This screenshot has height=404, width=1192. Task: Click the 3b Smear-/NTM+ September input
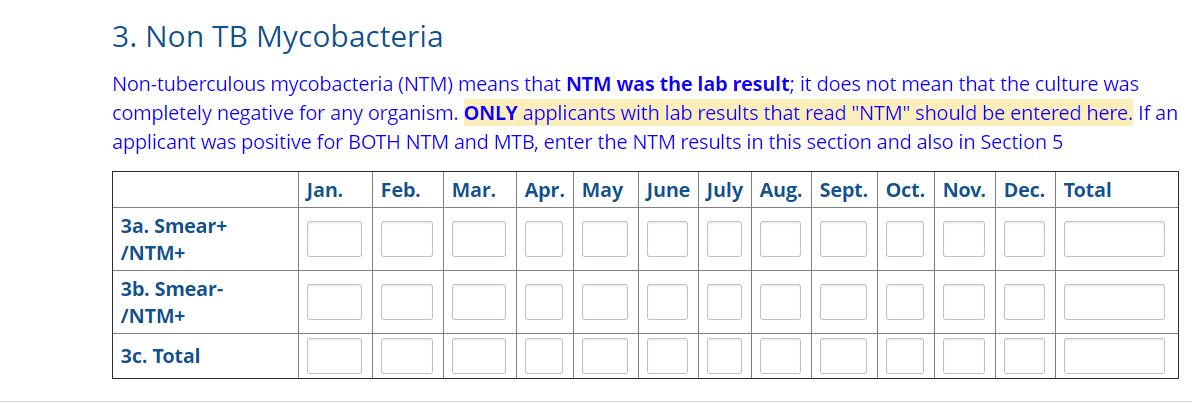point(844,302)
